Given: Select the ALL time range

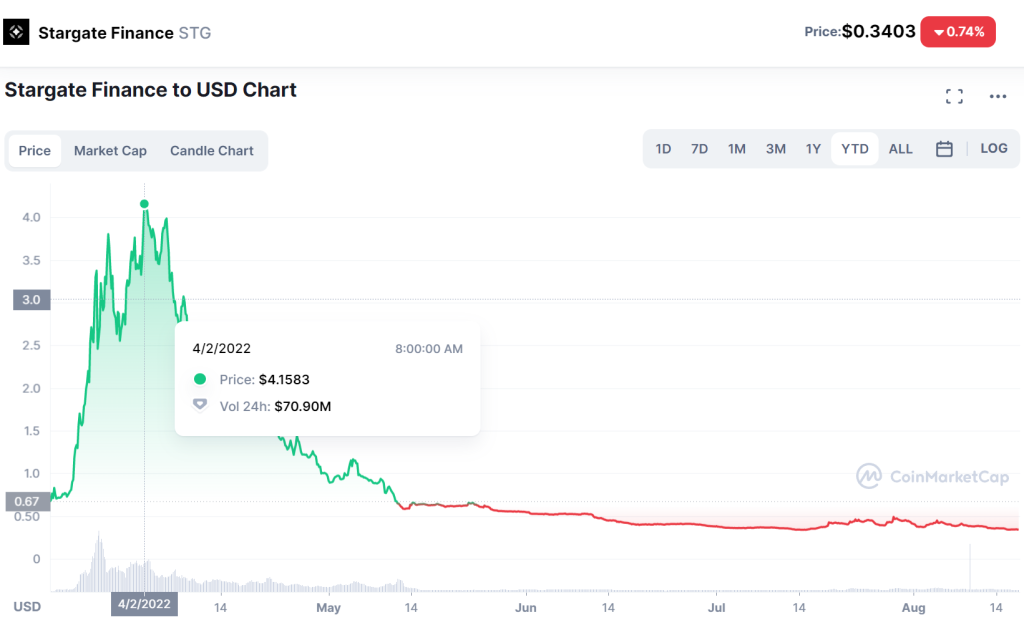Looking at the screenshot, I should [901, 149].
